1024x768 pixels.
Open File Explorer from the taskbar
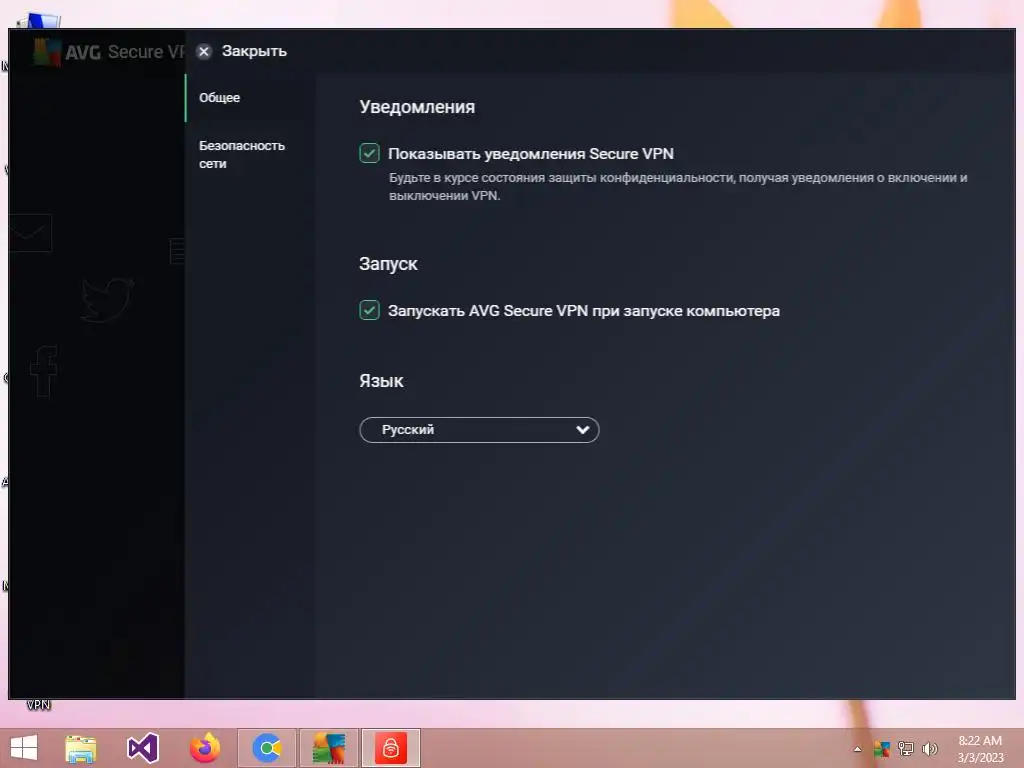[x=81, y=748]
